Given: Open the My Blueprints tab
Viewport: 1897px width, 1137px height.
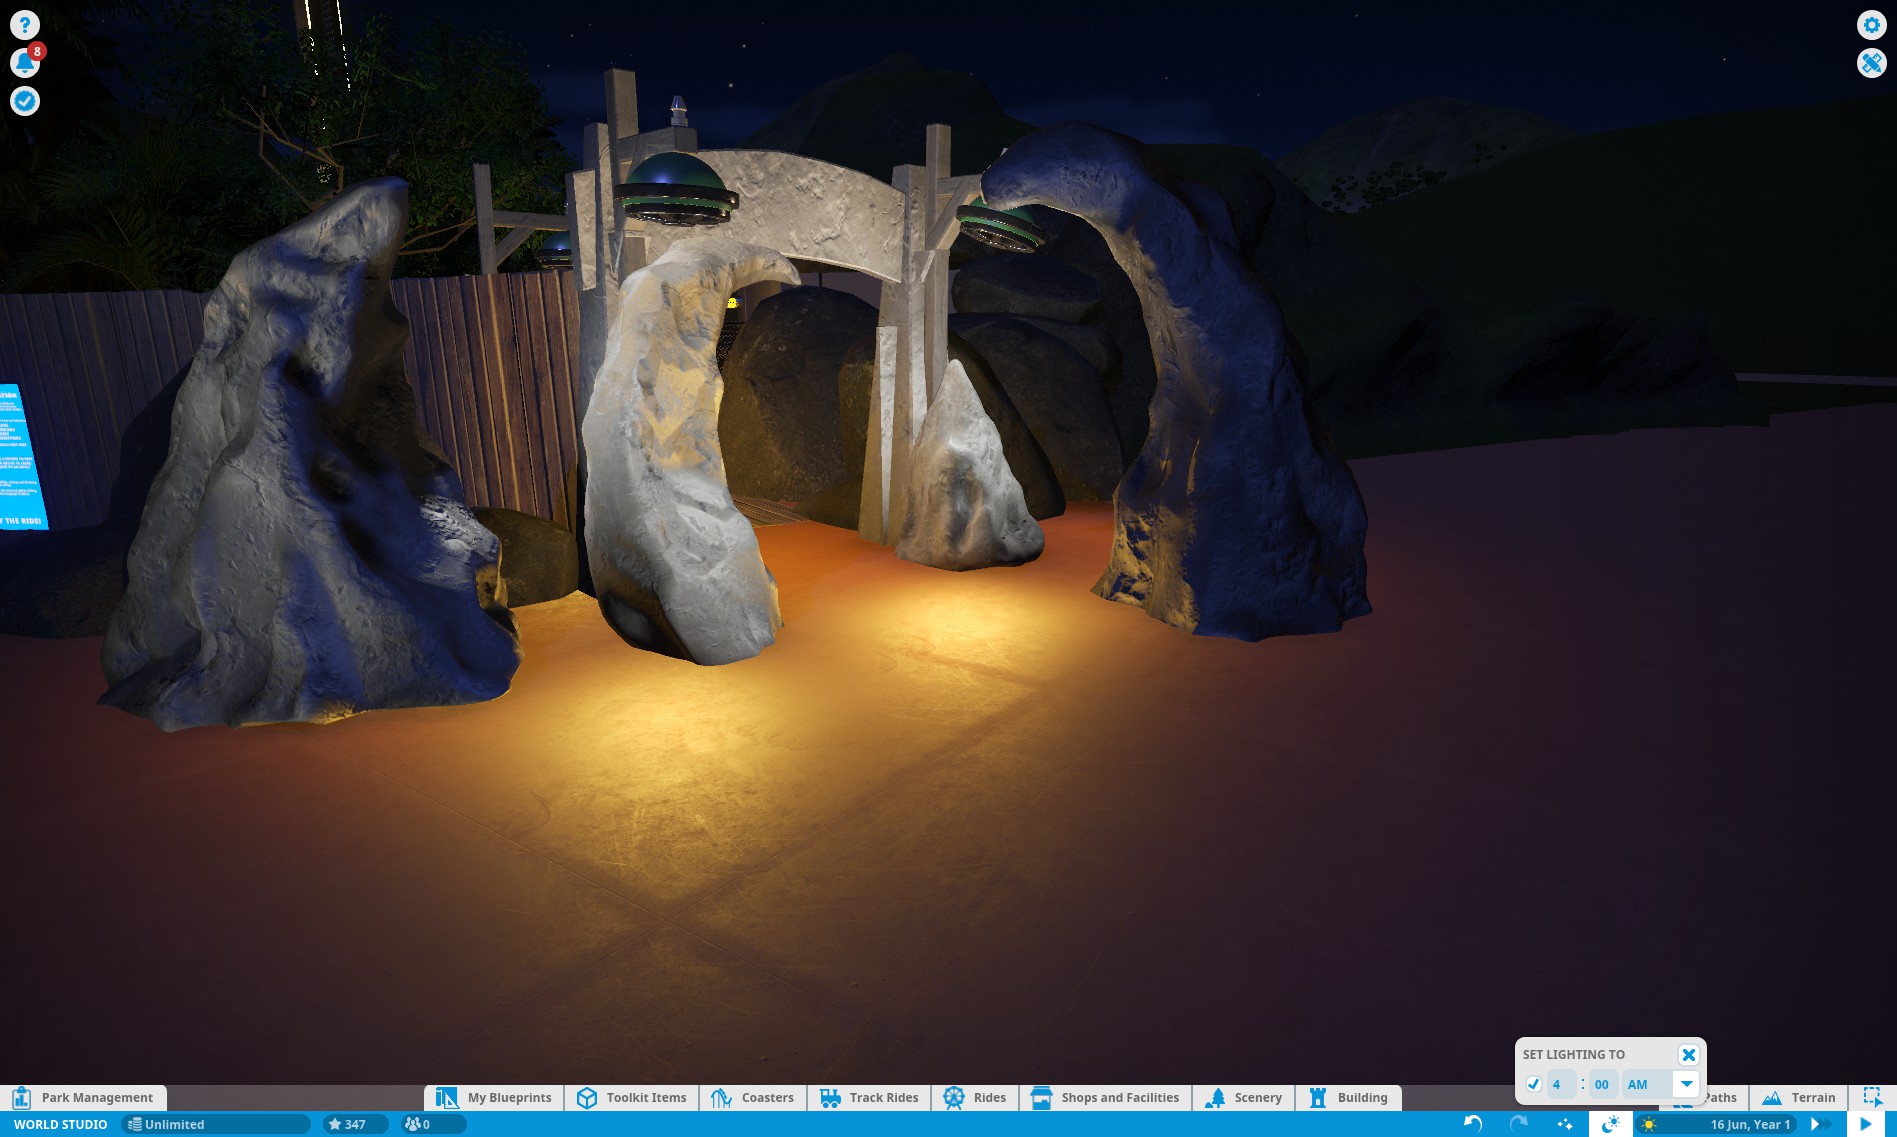Looking at the screenshot, I should point(494,1097).
